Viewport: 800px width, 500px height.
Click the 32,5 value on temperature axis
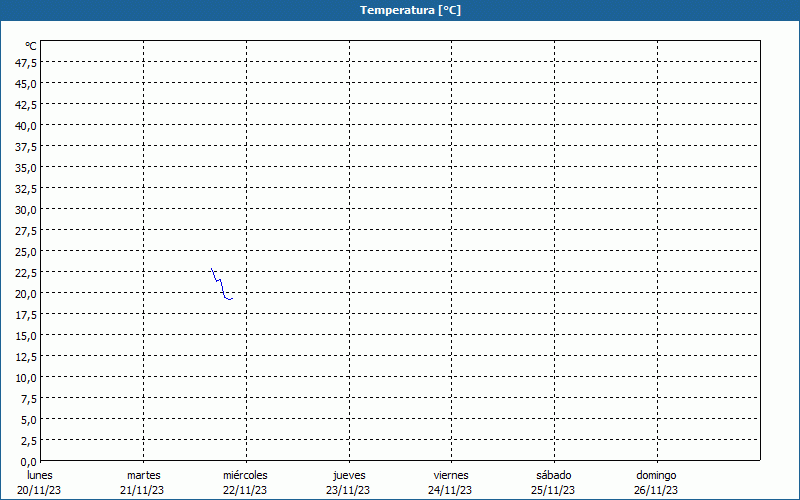point(27,189)
